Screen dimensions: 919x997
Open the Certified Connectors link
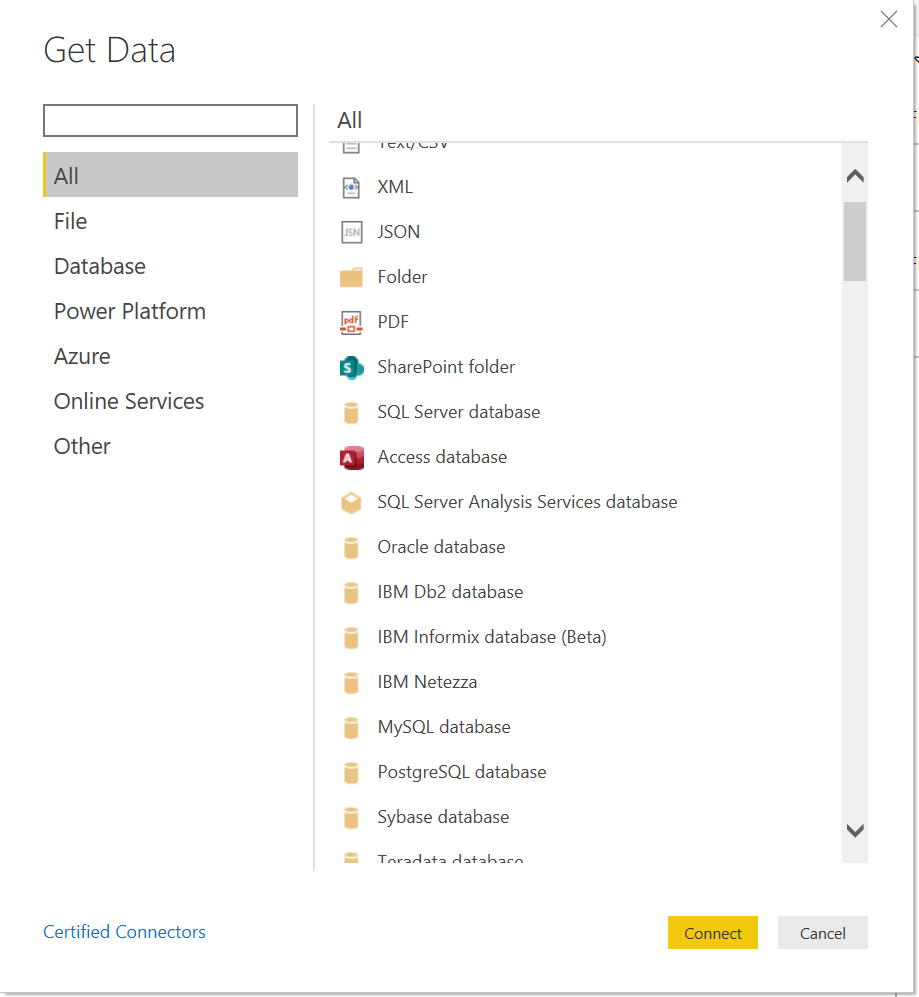(125, 932)
